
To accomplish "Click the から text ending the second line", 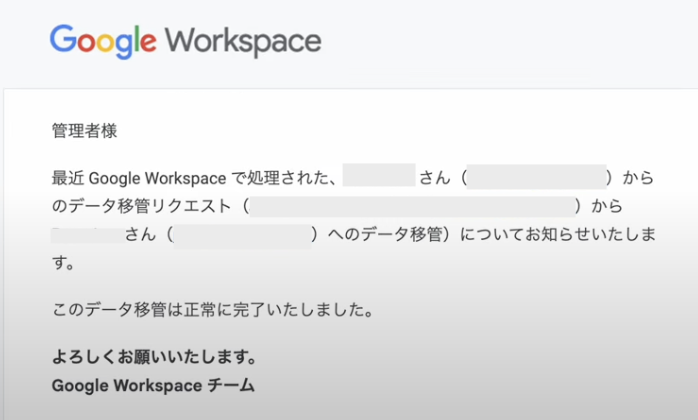I will point(608,207).
